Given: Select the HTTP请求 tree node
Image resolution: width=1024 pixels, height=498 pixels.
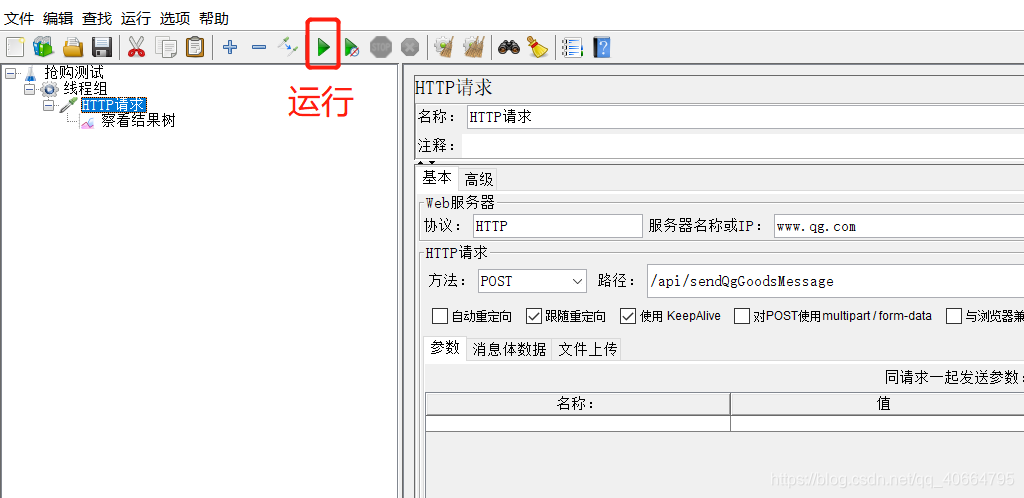Looking at the screenshot, I should pyautogui.click(x=114, y=104).
